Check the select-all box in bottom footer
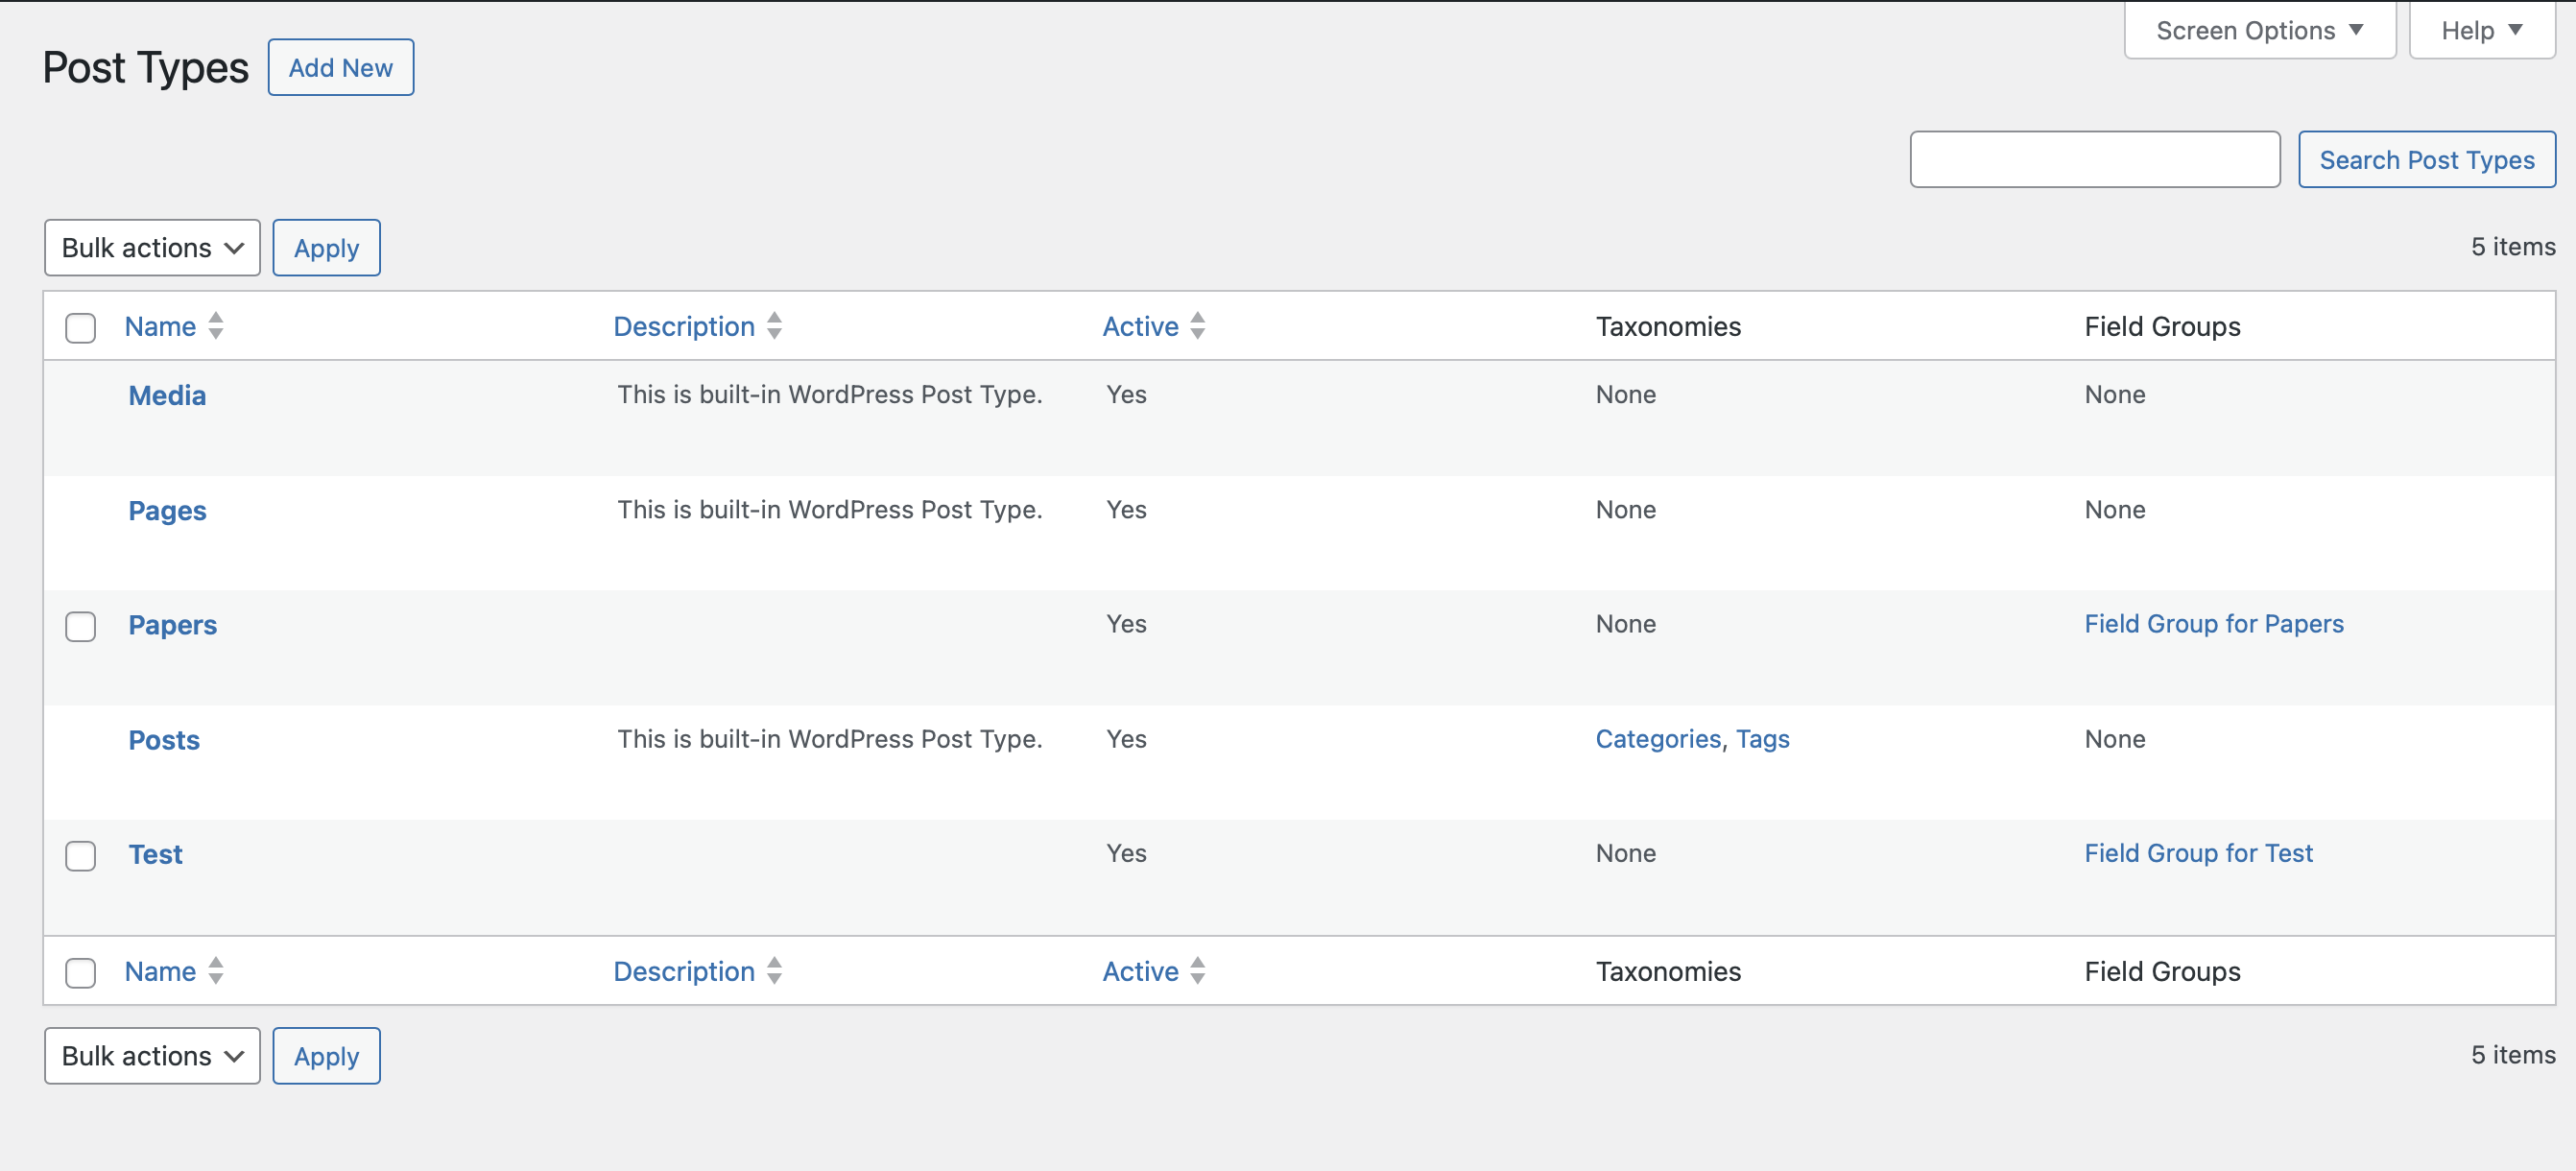This screenshot has height=1171, width=2576. click(81, 973)
